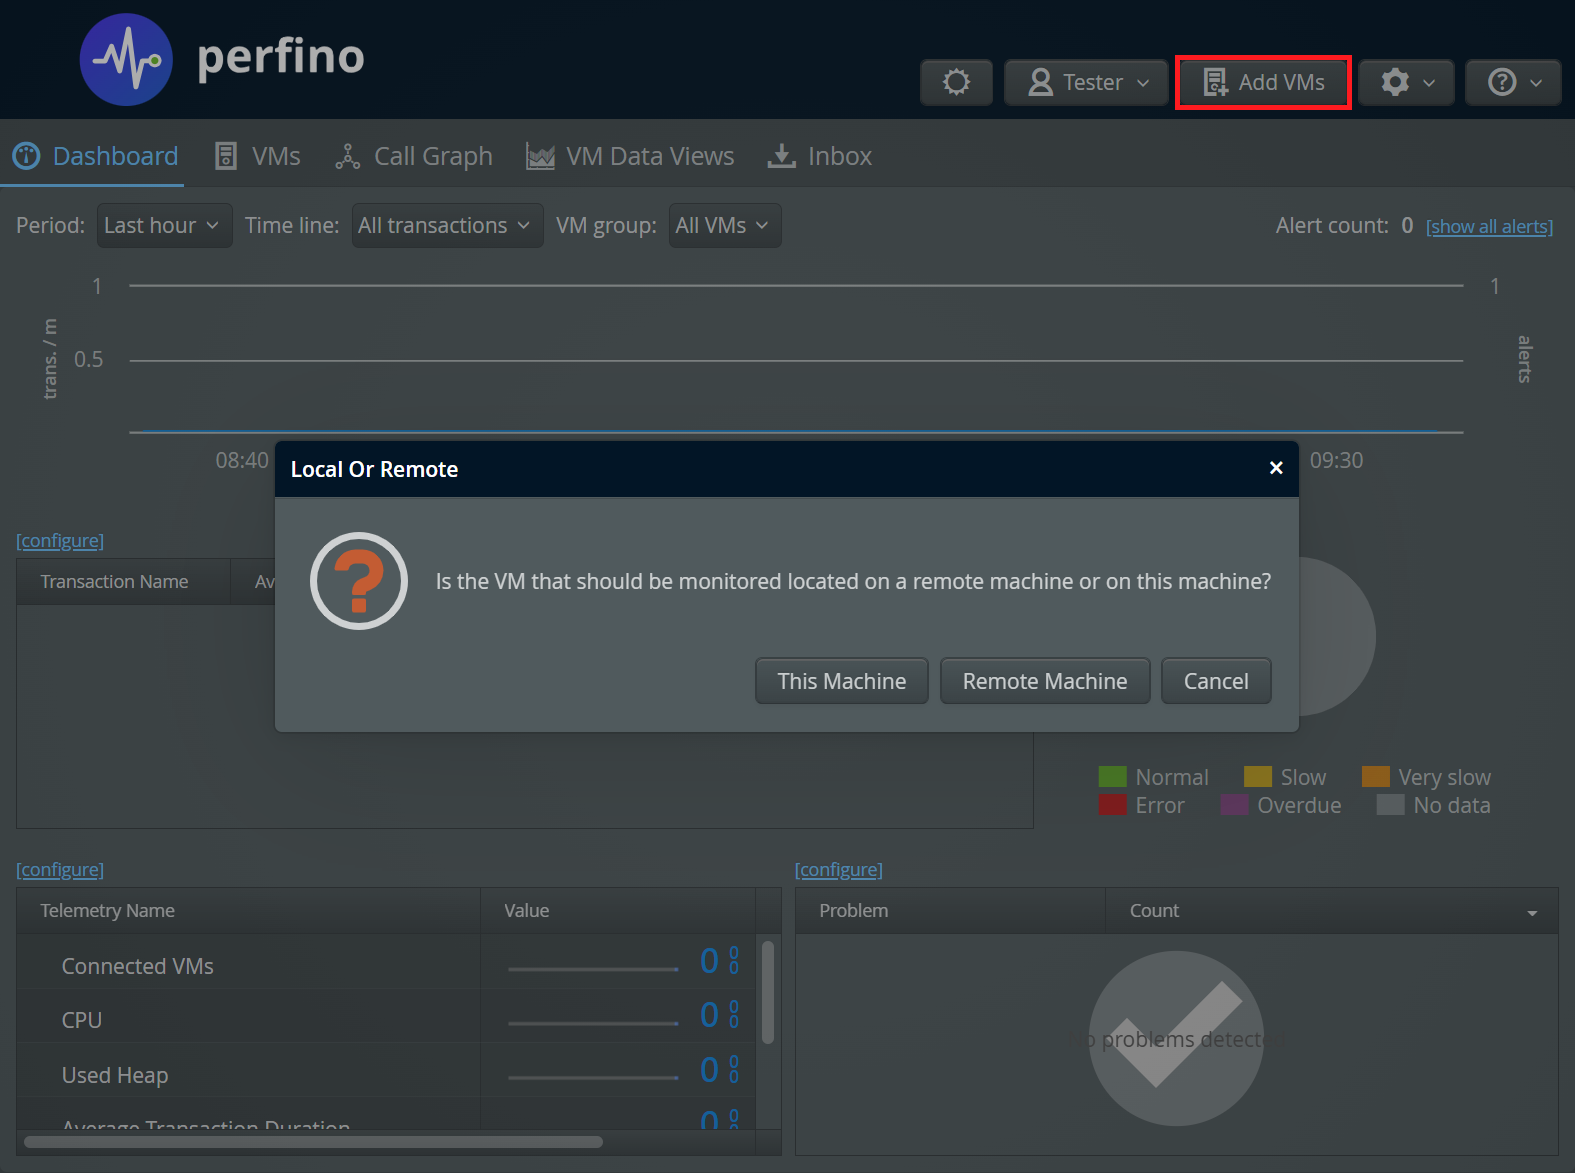Go to the VM Data Views tab
1575x1173 pixels.
[x=630, y=156]
